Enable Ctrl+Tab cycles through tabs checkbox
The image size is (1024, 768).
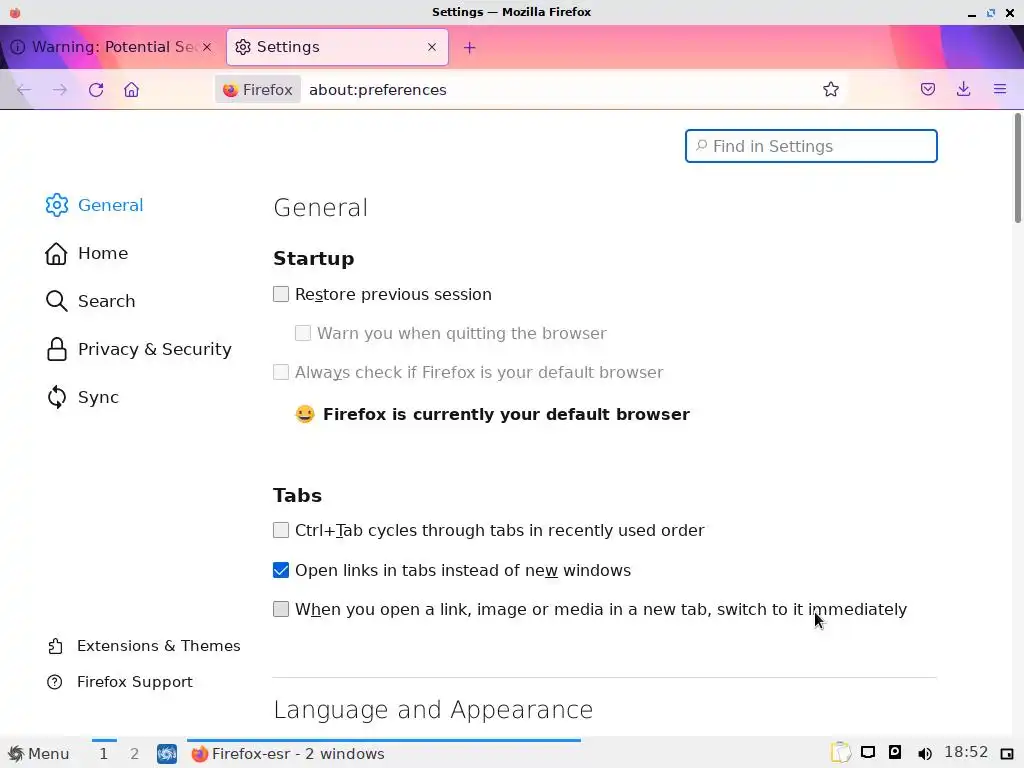tap(281, 530)
